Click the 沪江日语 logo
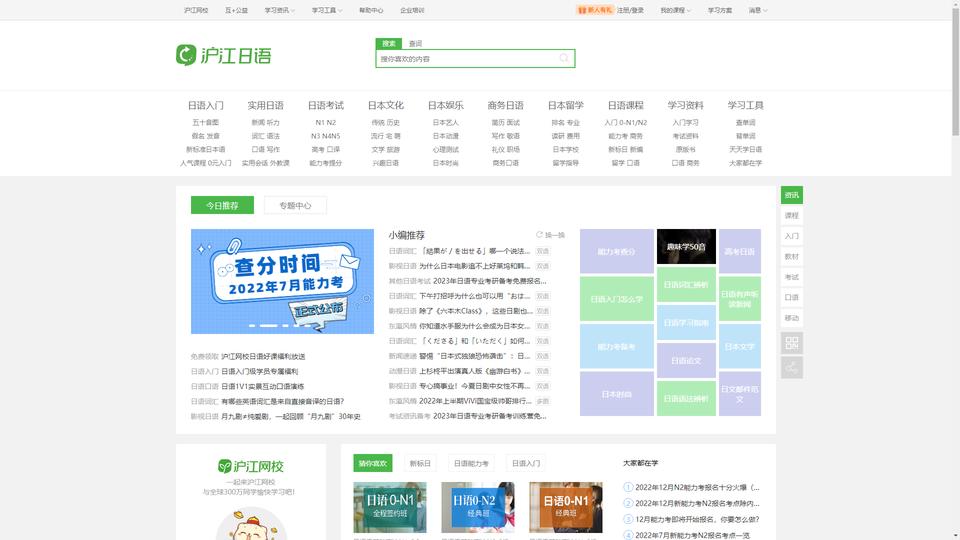This screenshot has width=960, height=540. (x=223, y=55)
